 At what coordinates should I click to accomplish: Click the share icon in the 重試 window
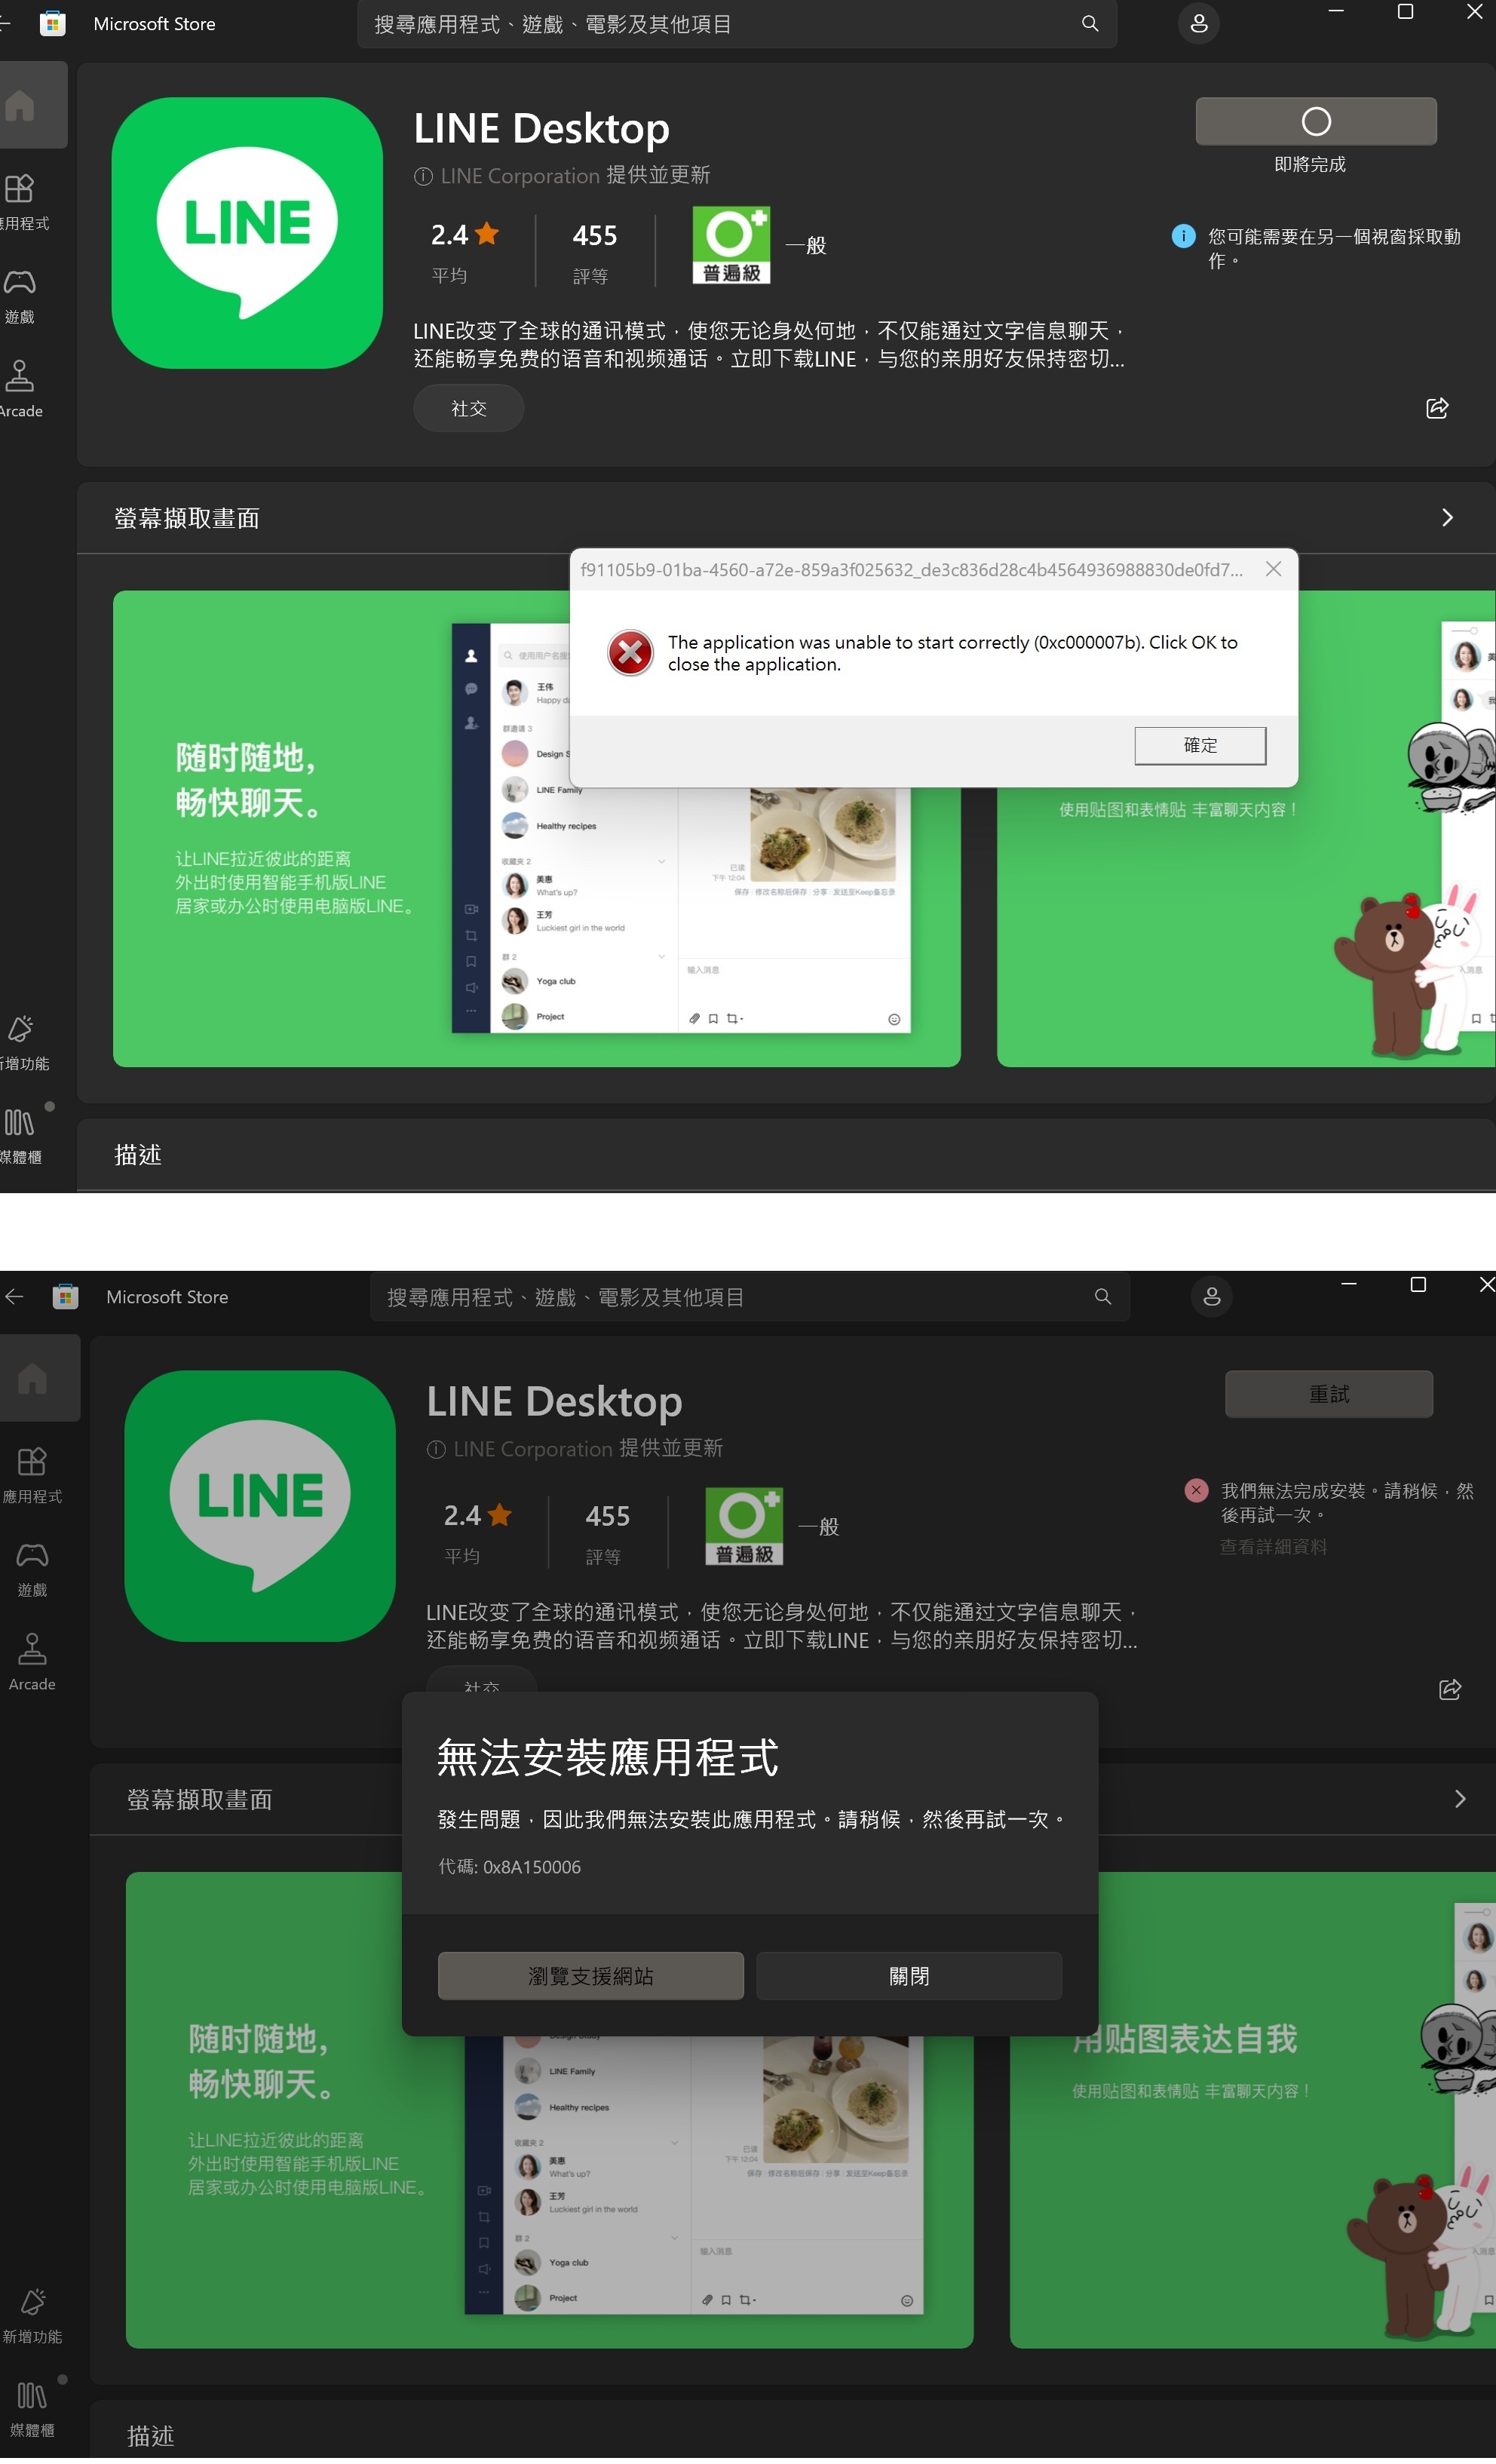pyautogui.click(x=1450, y=1689)
